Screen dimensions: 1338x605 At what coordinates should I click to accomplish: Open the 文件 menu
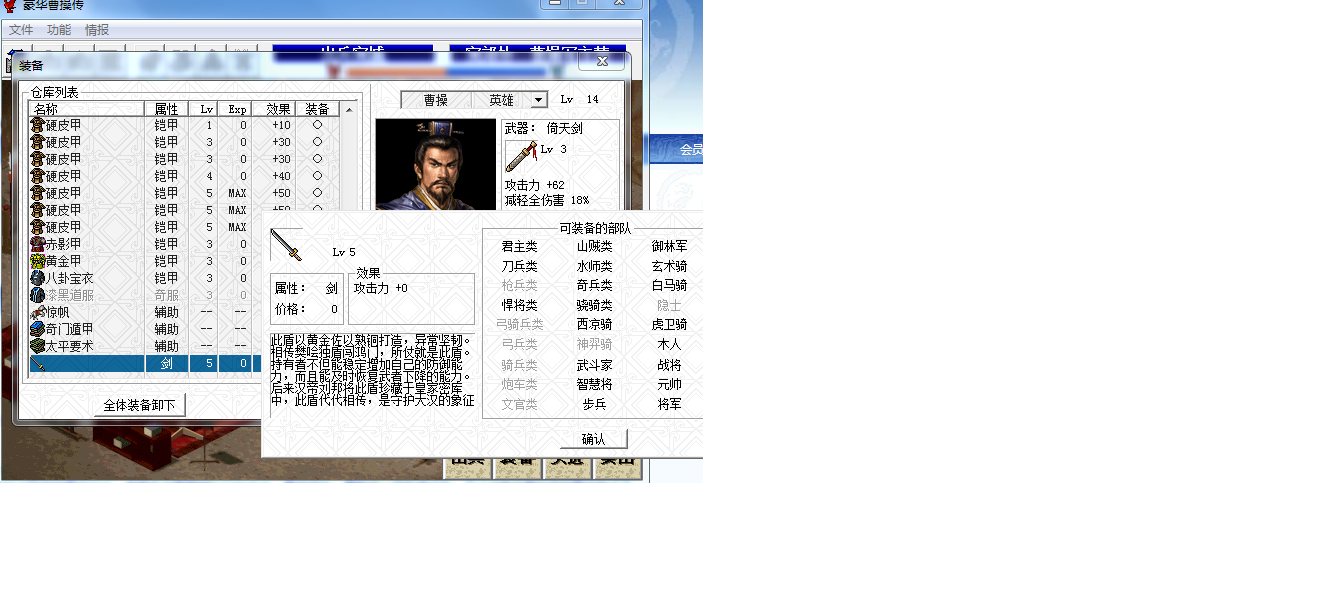click(x=21, y=30)
